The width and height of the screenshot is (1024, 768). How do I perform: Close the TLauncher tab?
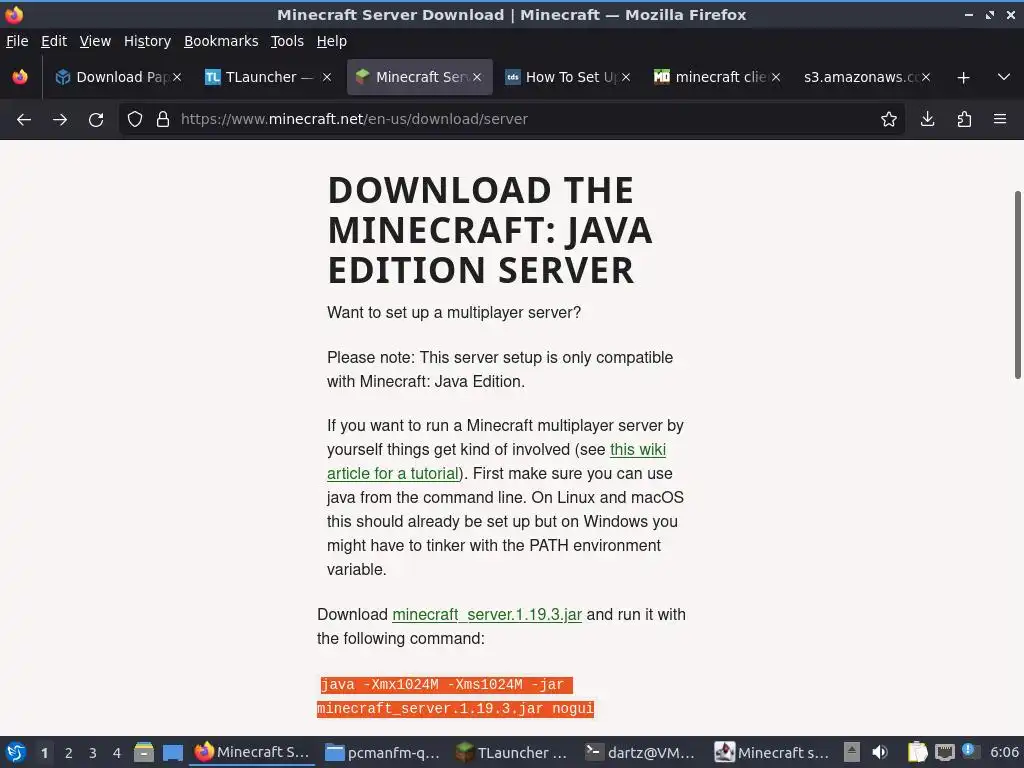(327, 77)
